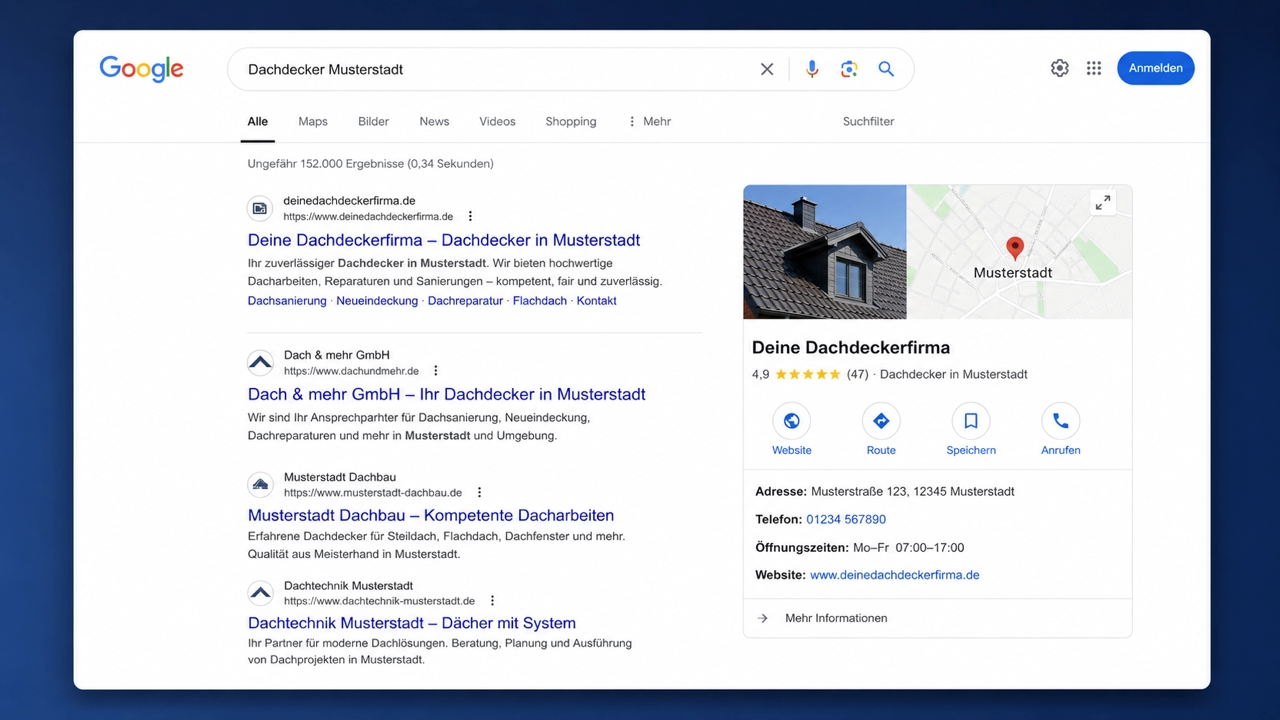Image resolution: width=1280 pixels, height=720 pixels.
Task: Switch to the Bilder tab
Action: pyautogui.click(x=374, y=121)
